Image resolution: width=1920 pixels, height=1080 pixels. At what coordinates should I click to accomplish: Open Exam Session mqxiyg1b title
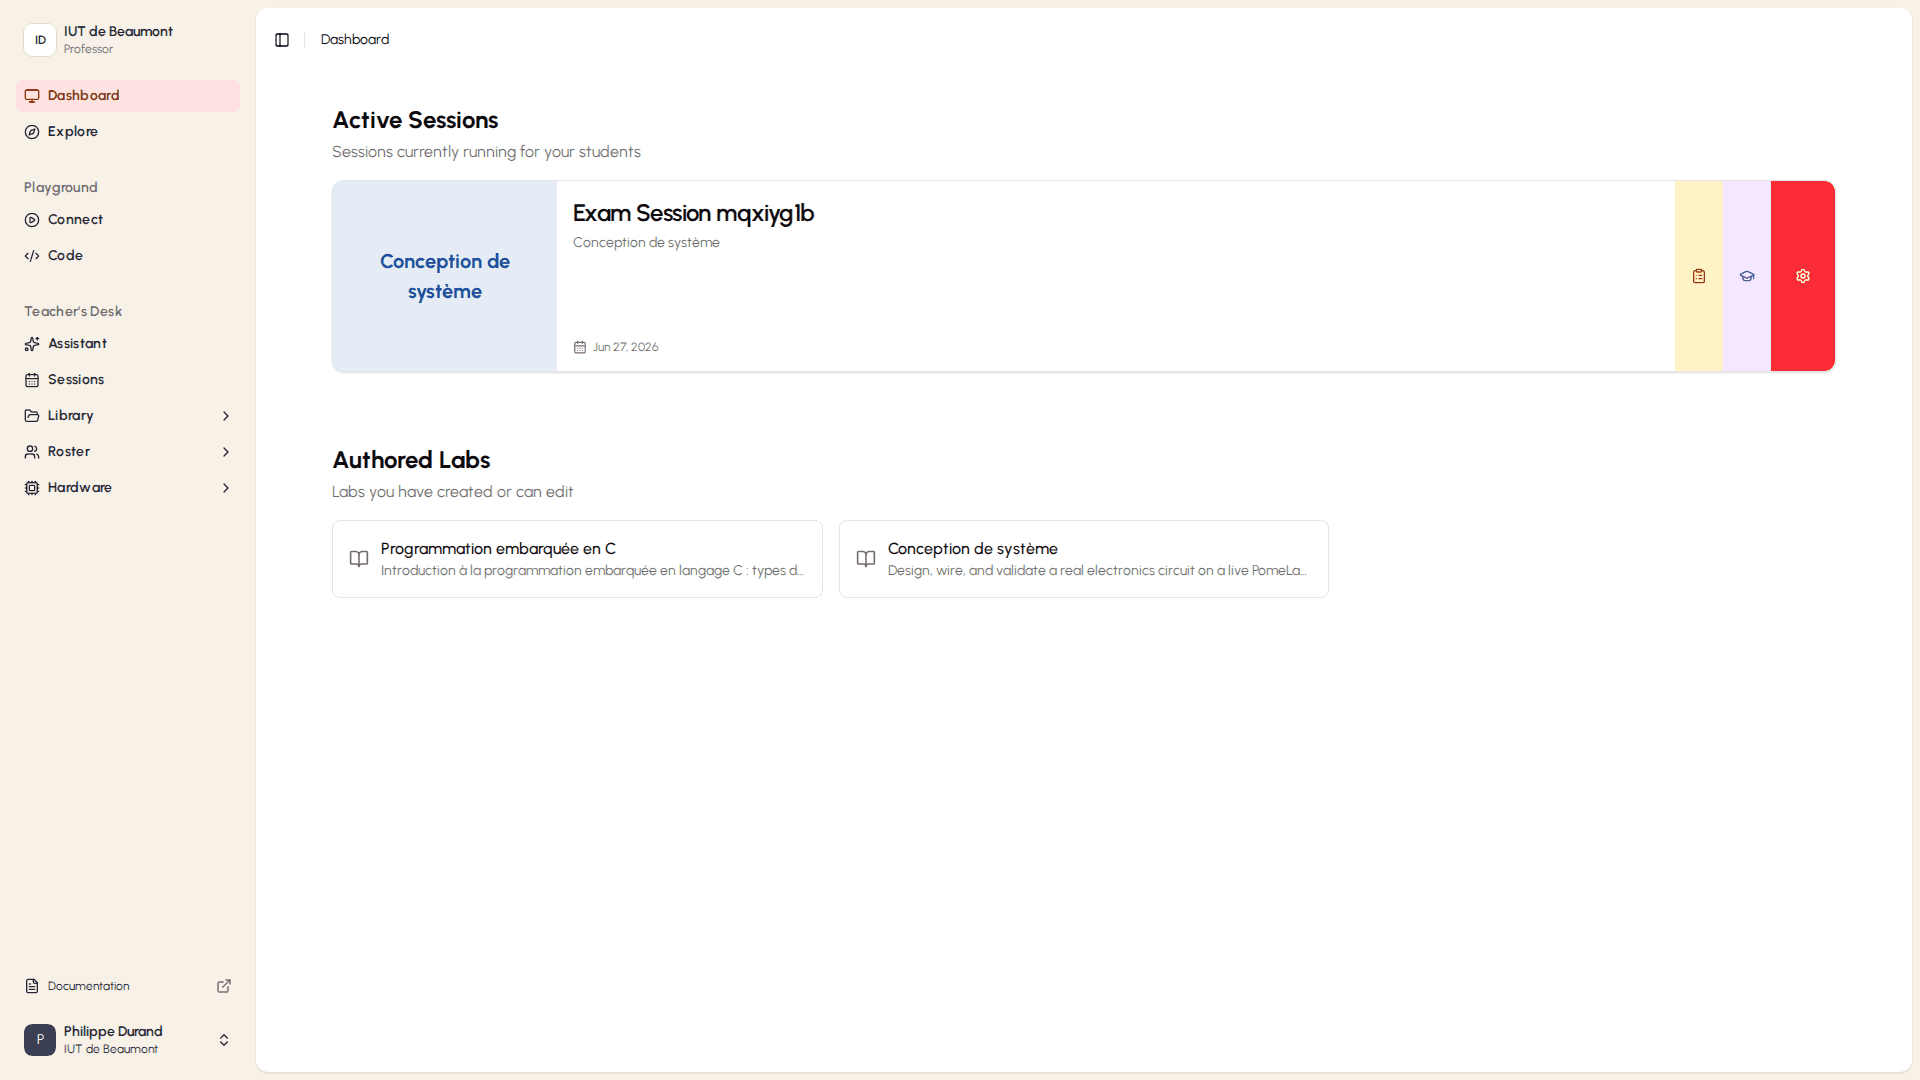693,213
